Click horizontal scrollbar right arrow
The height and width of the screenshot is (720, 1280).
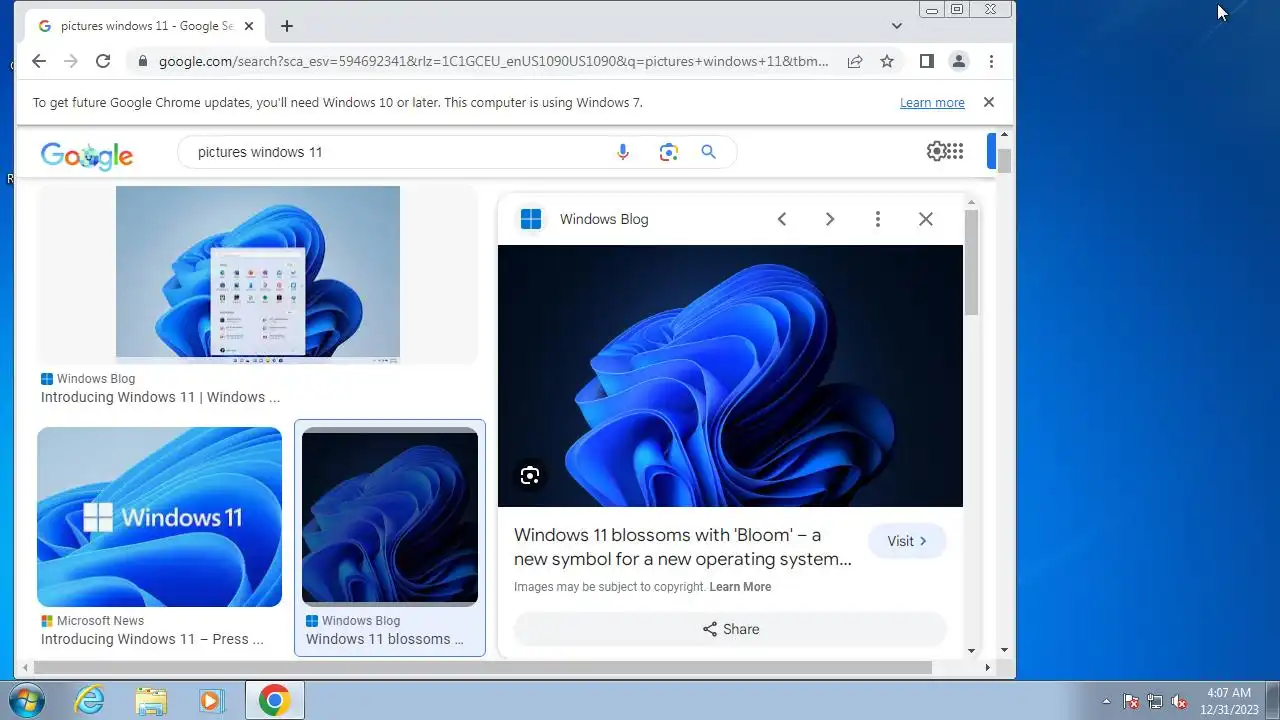pos(988,667)
